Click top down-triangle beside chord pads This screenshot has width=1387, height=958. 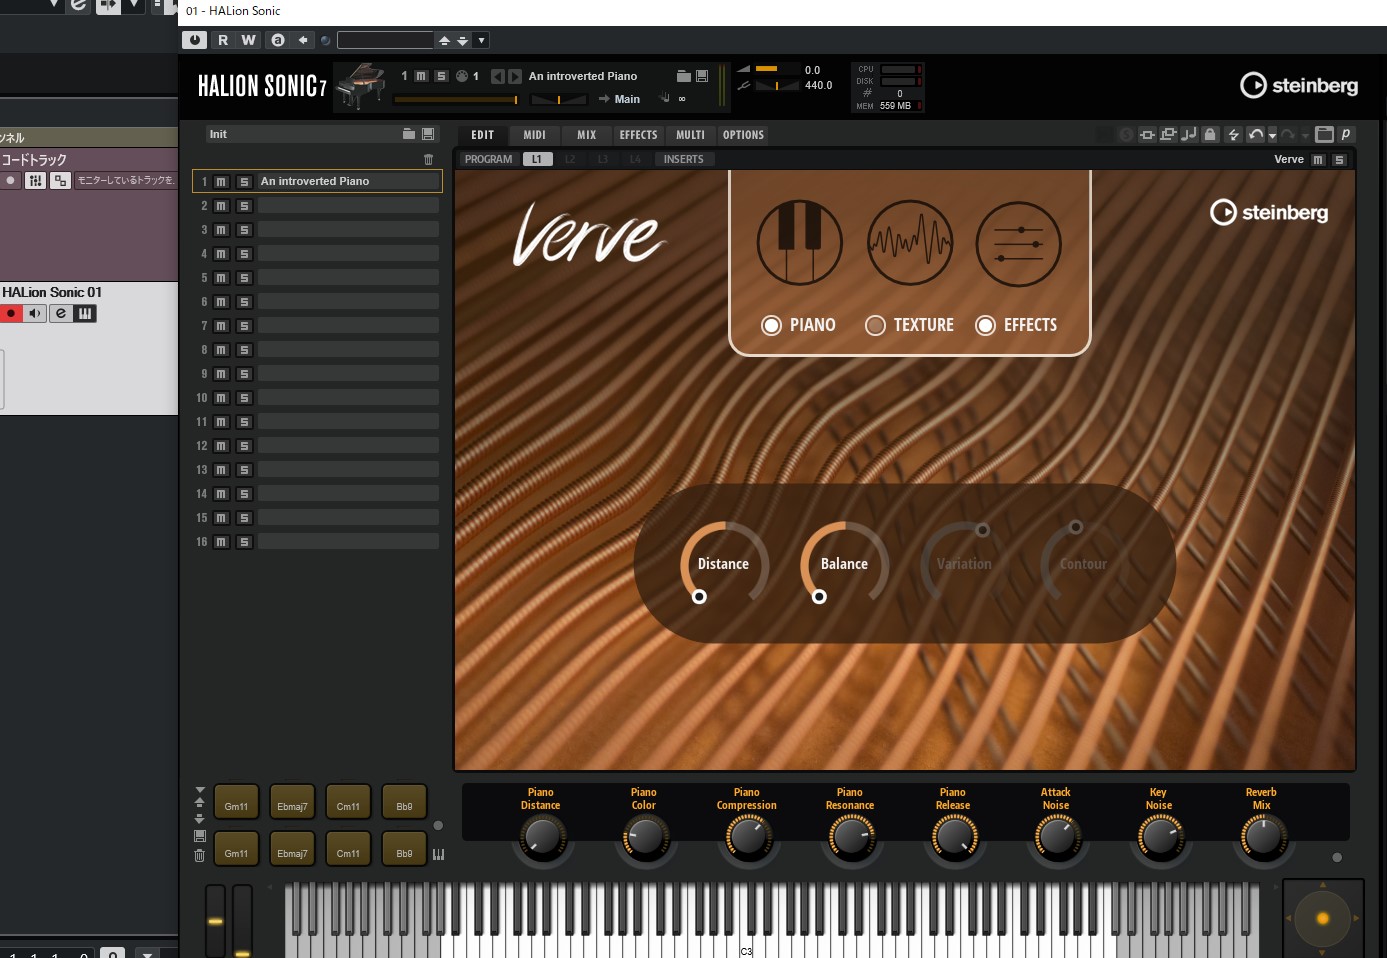pos(200,789)
